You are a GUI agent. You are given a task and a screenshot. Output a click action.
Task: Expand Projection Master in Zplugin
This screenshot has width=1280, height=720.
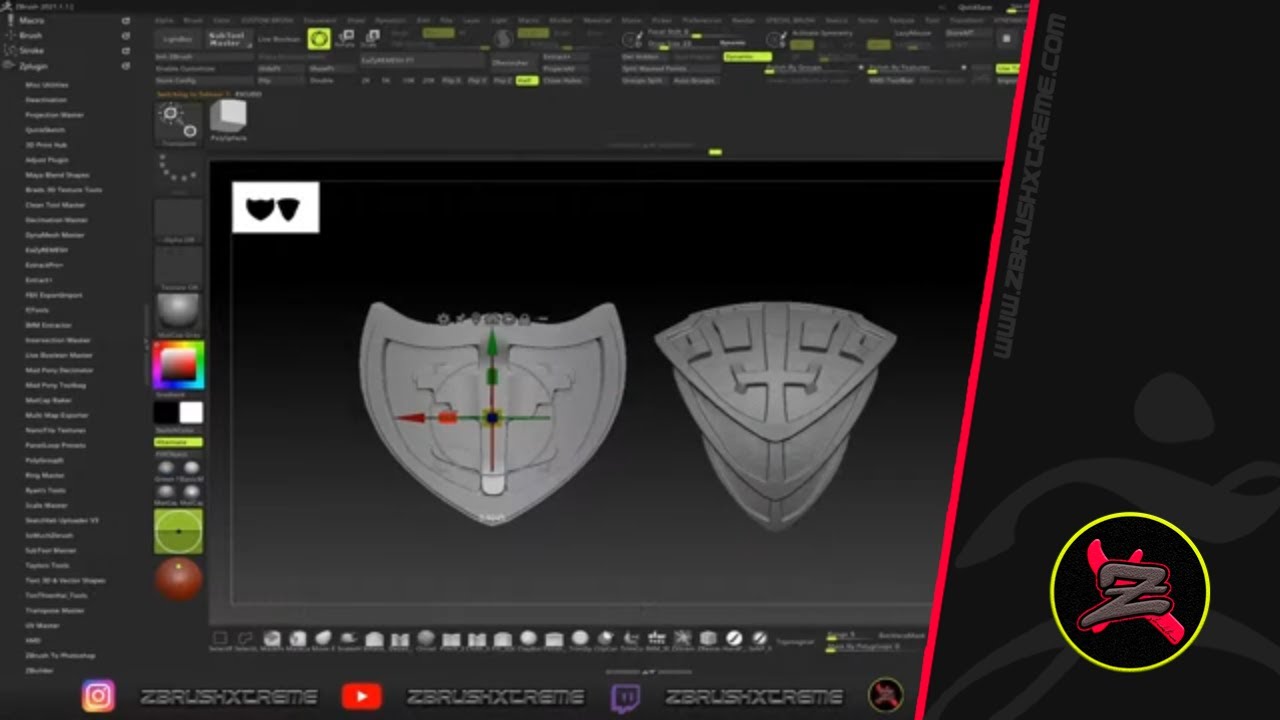pyautogui.click(x=55, y=115)
